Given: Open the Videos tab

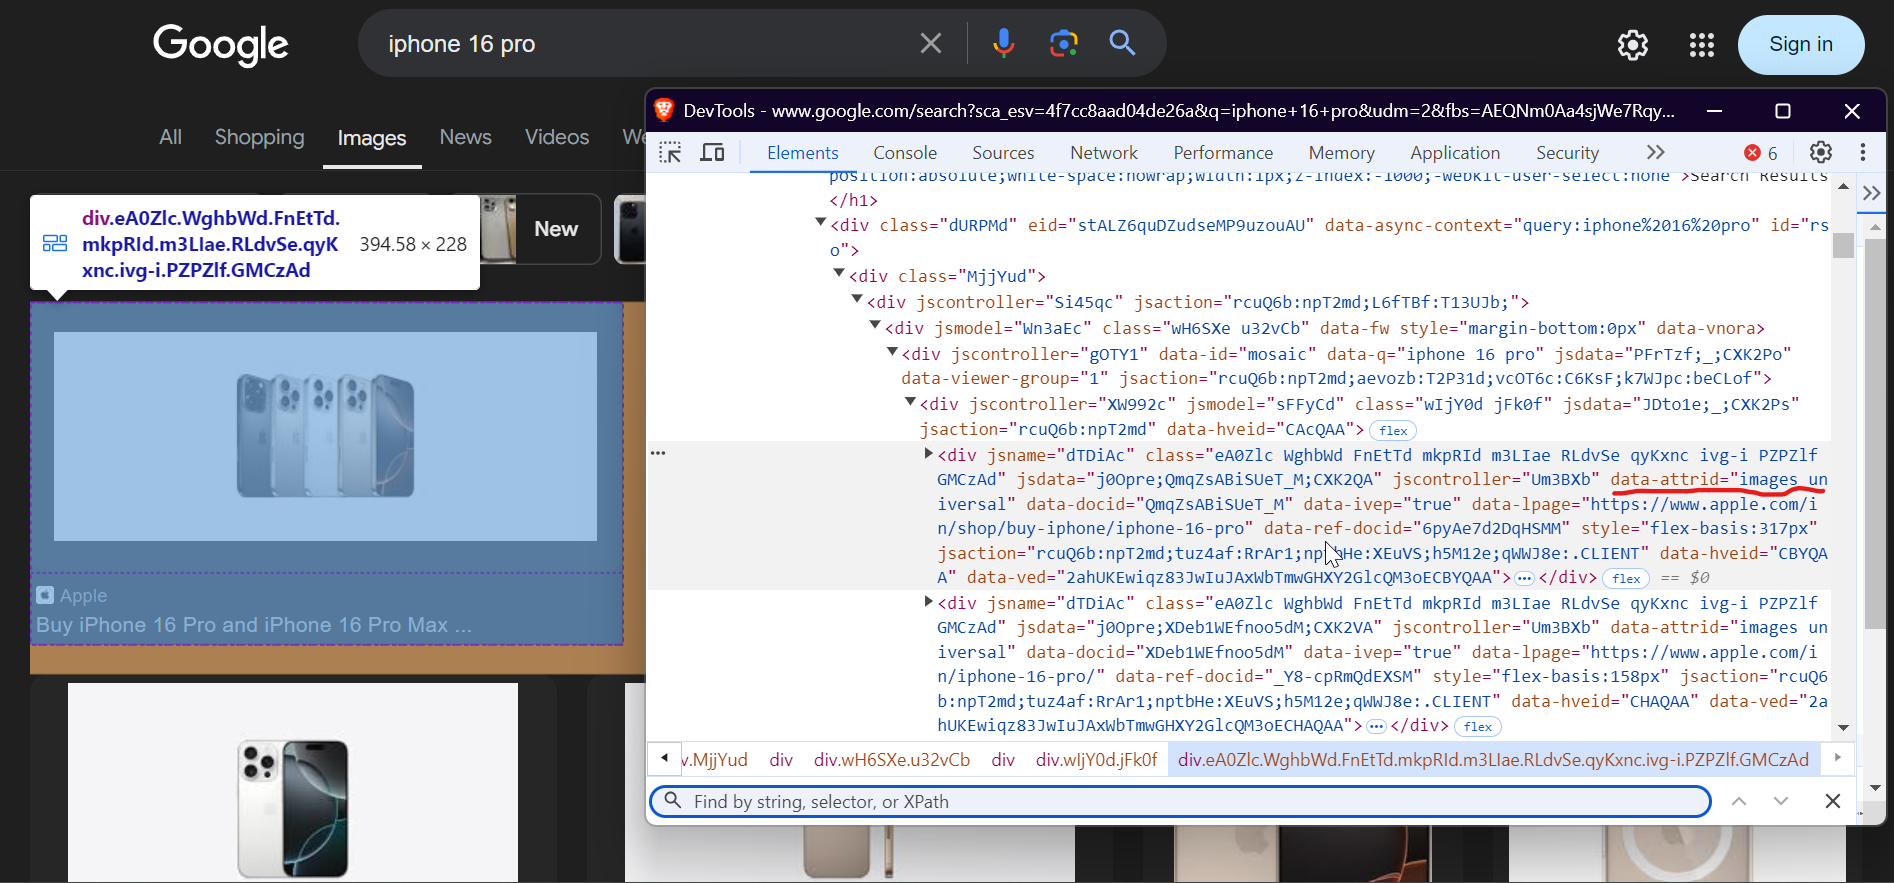Looking at the screenshot, I should tap(556, 137).
